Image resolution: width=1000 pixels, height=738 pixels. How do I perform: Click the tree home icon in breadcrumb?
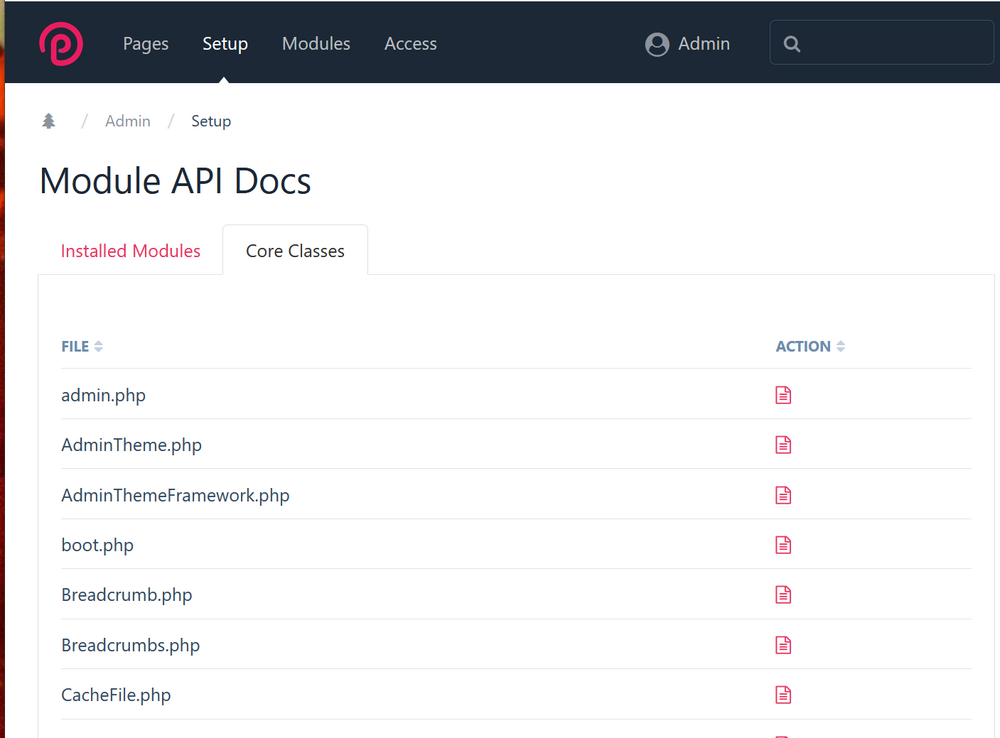49,121
